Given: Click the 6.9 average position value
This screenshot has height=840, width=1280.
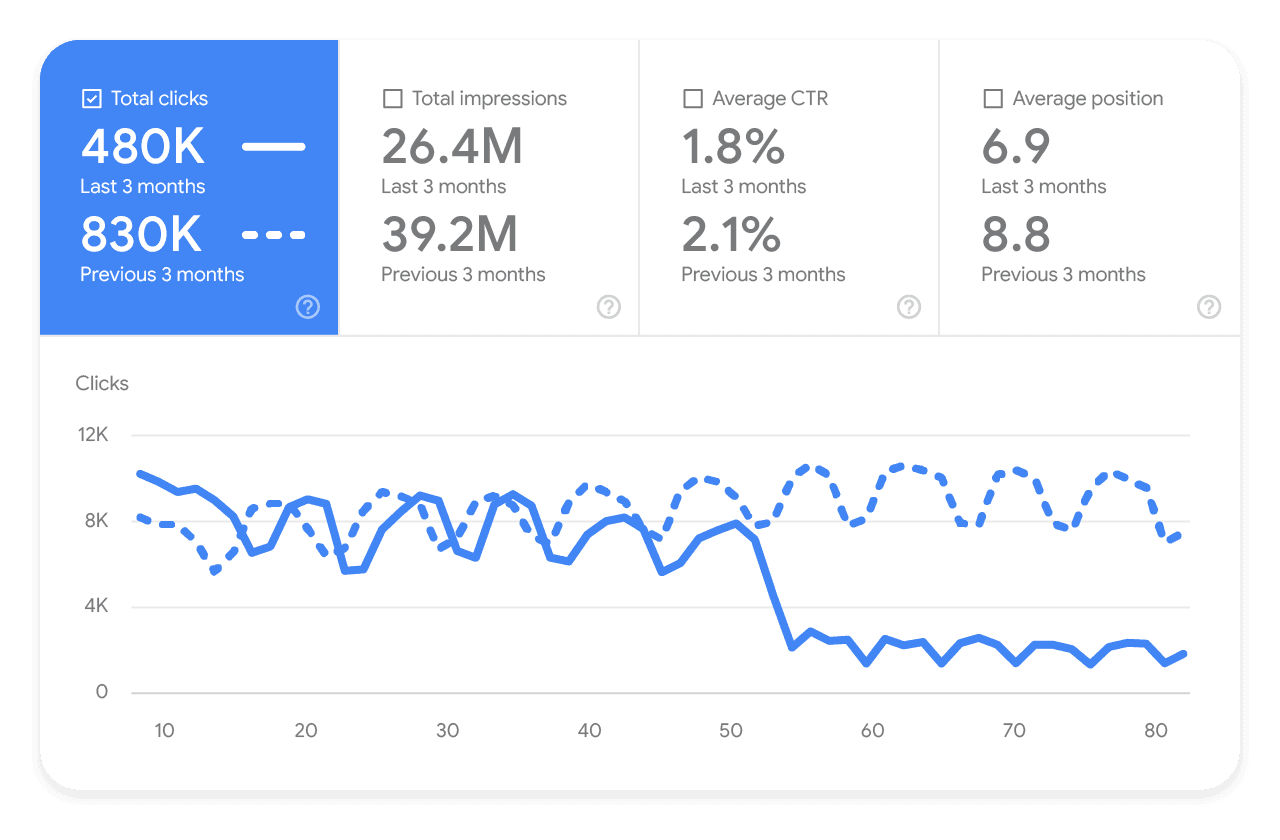Looking at the screenshot, I should [1014, 146].
